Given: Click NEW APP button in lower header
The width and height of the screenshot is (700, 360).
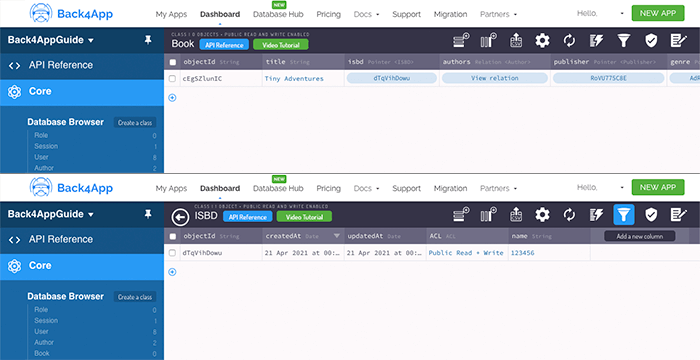Looking at the screenshot, I should pos(658,188).
